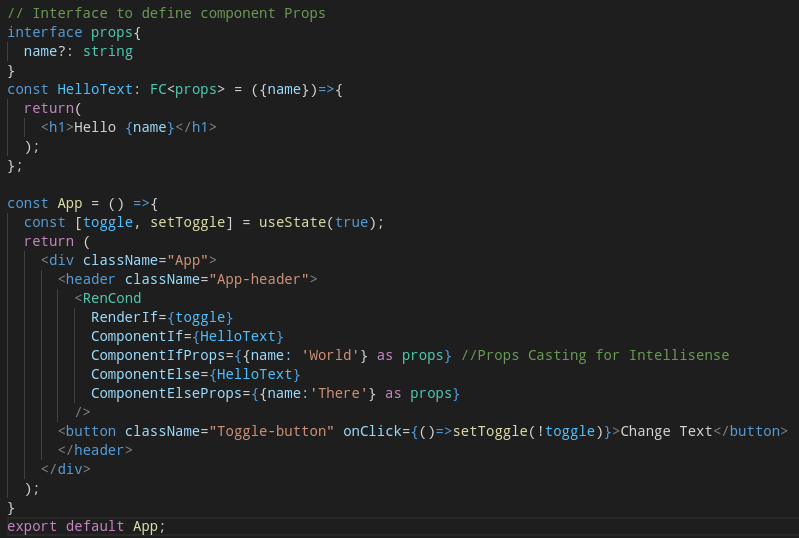The height and width of the screenshot is (538, 799).
Task: Click the closing "</header>" tag
Action: click(x=95, y=450)
